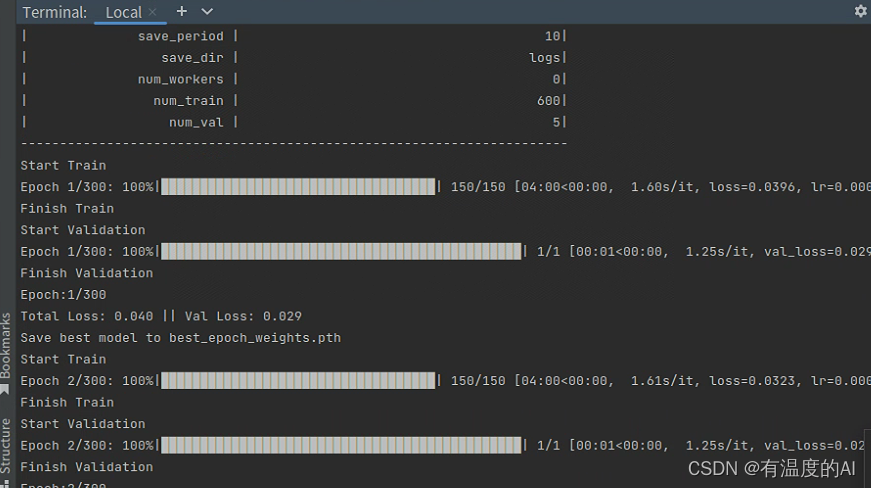Click the first Start Validation line

pos(83,230)
